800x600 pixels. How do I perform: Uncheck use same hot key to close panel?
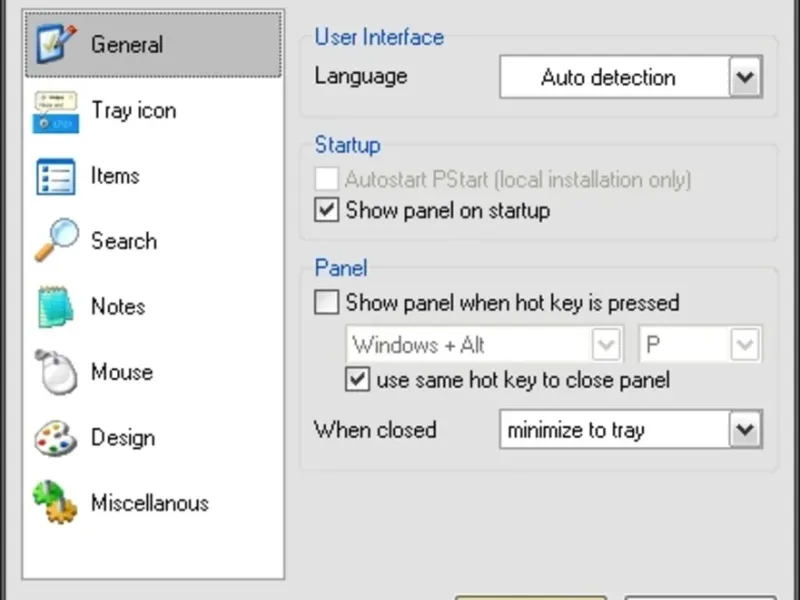click(357, 380)
